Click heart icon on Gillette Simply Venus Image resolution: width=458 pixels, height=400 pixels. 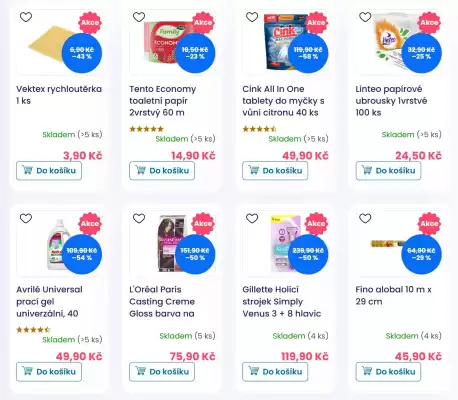pyautogui.click(x=252, y=218)
